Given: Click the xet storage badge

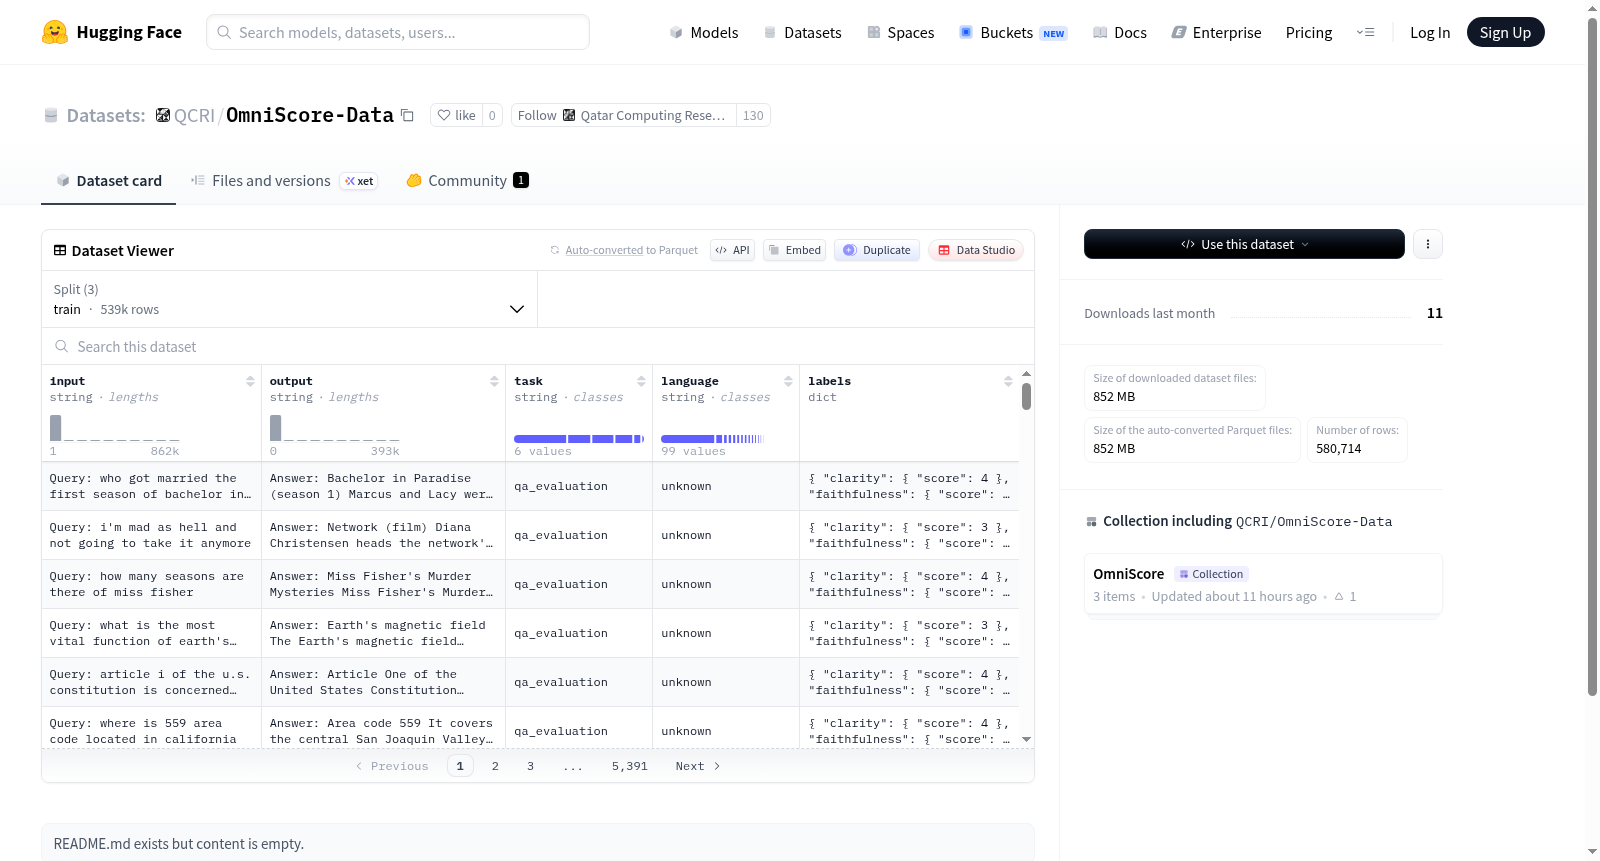Looking at the screenshot, I should (x=359, y=181).
